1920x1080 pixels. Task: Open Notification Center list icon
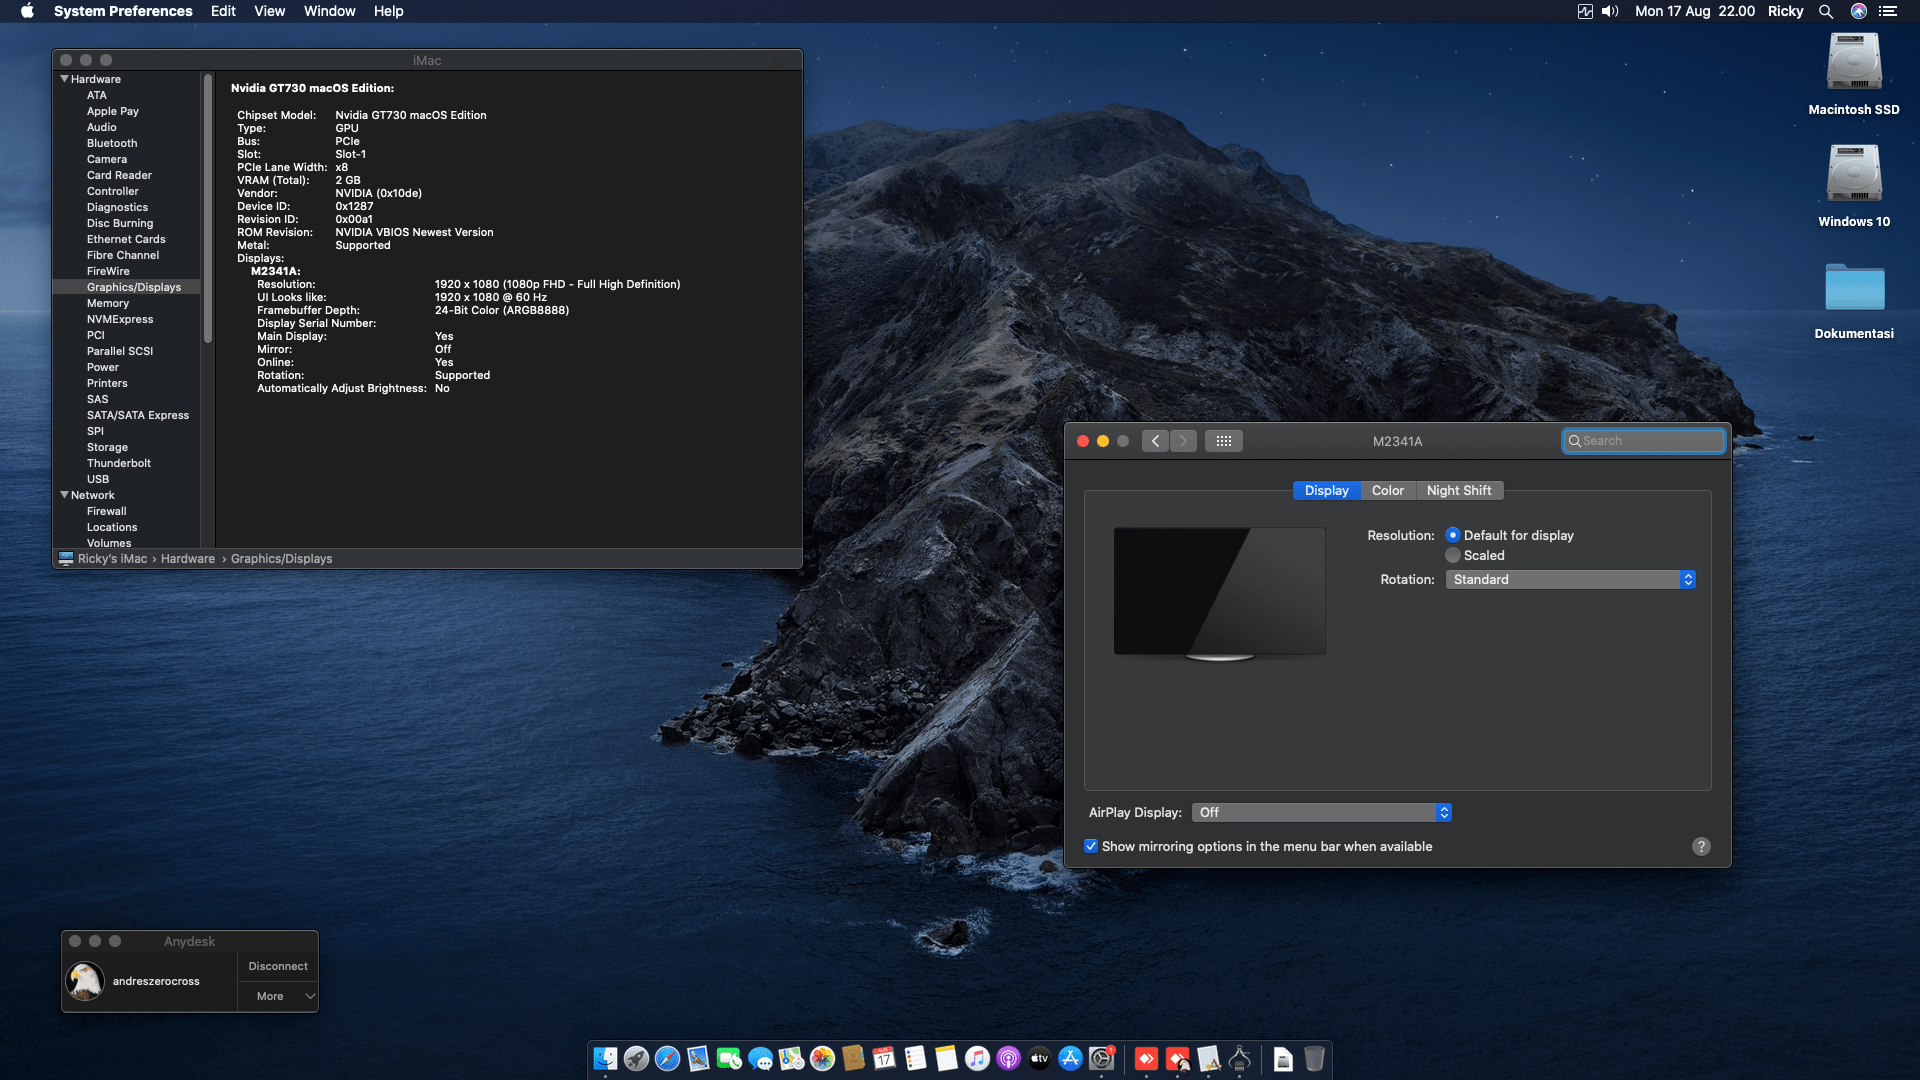(x=1888, y=11)
